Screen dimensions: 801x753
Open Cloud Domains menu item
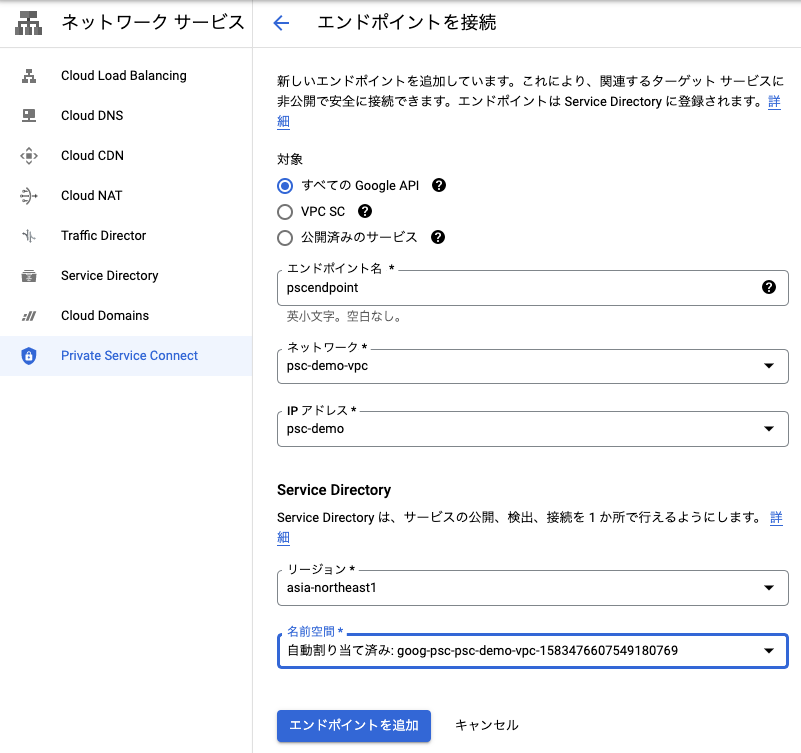tap(105, 316)
